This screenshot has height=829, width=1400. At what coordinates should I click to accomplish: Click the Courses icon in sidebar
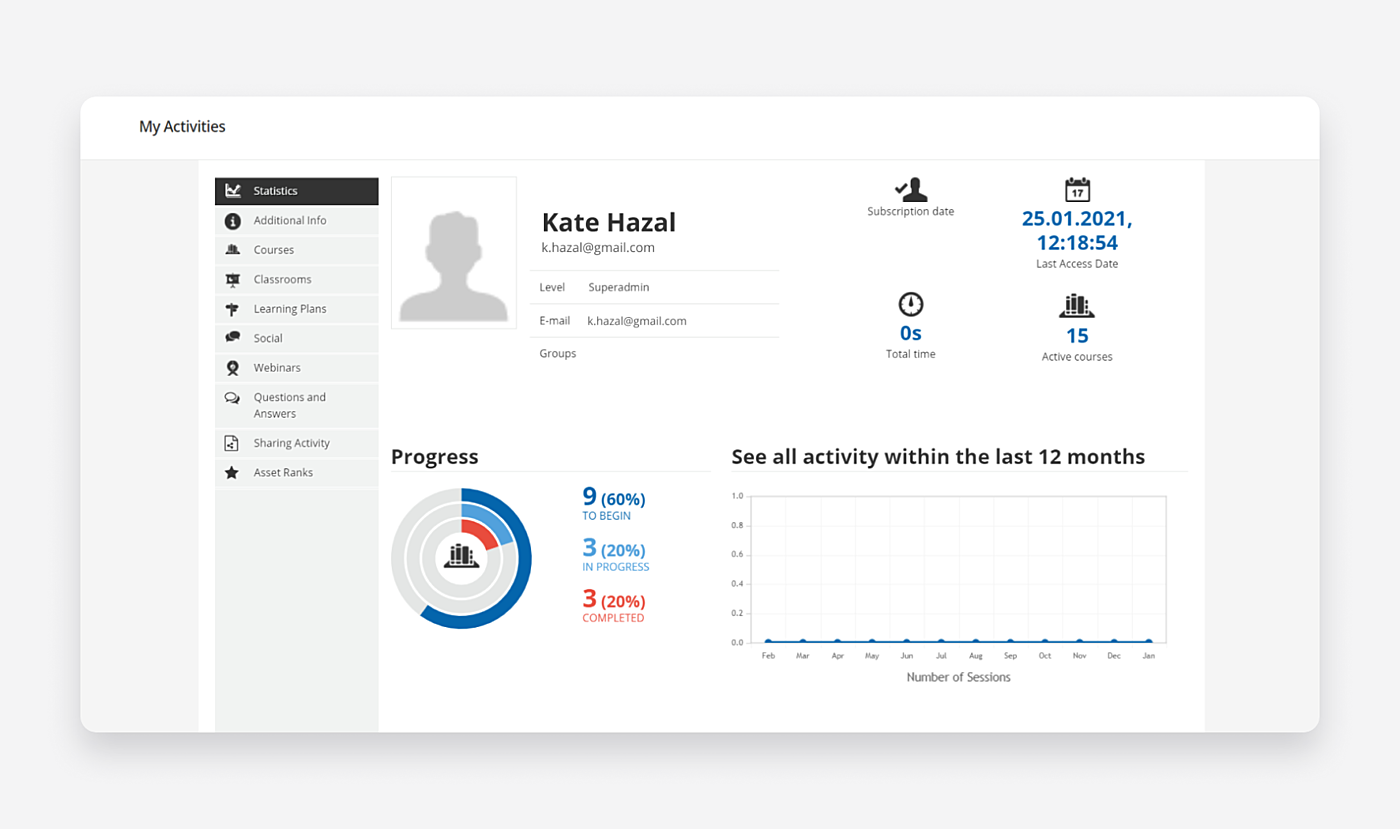tap(233, 250)
